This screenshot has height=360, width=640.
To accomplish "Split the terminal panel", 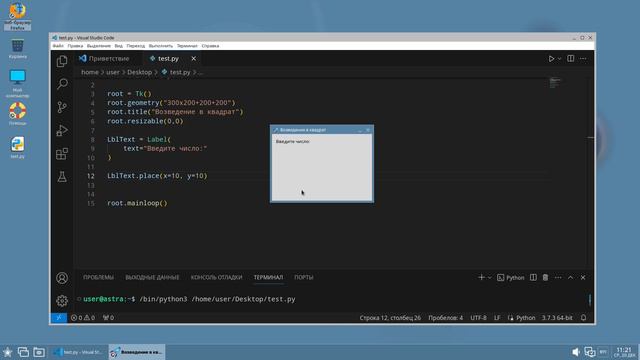I will [533, 278].
